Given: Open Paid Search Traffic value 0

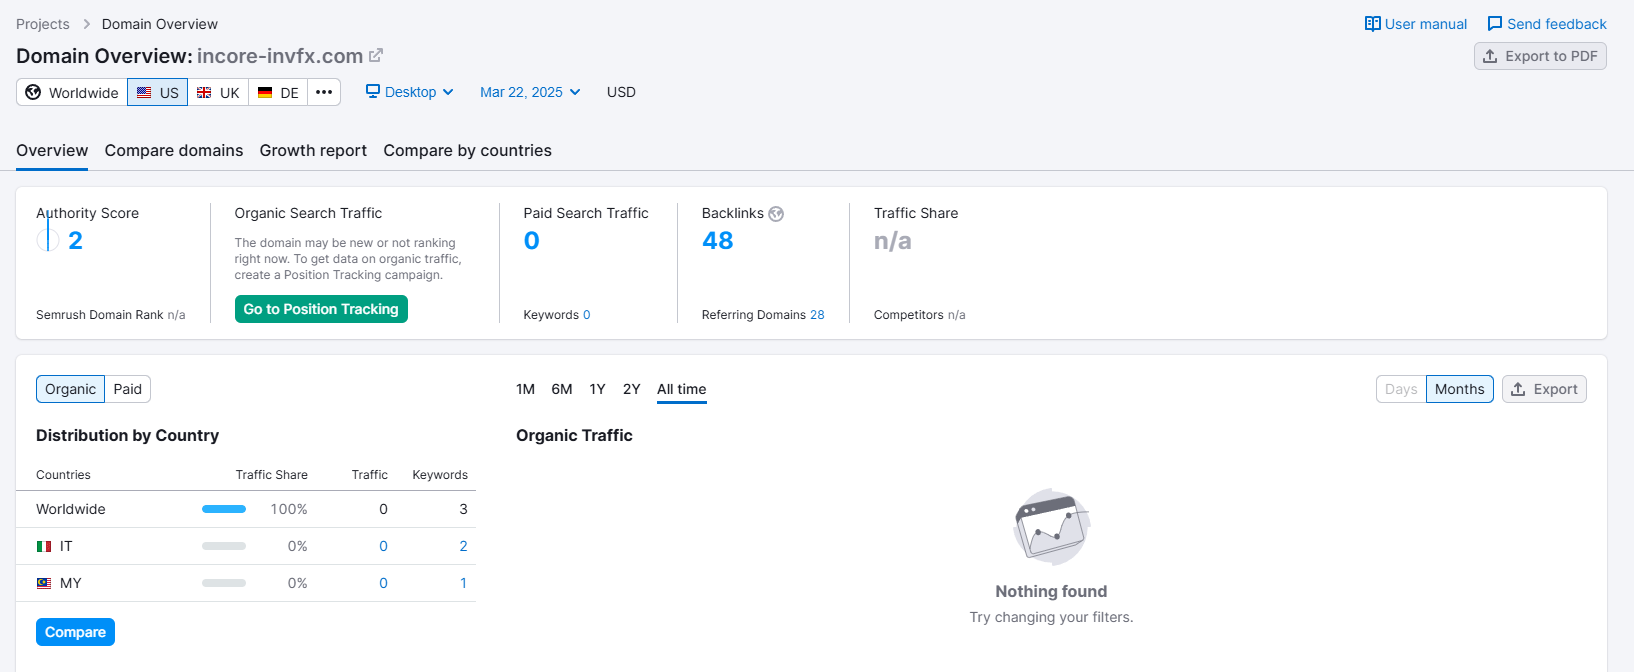Looking at the screenshot, I should pos(532,241).
